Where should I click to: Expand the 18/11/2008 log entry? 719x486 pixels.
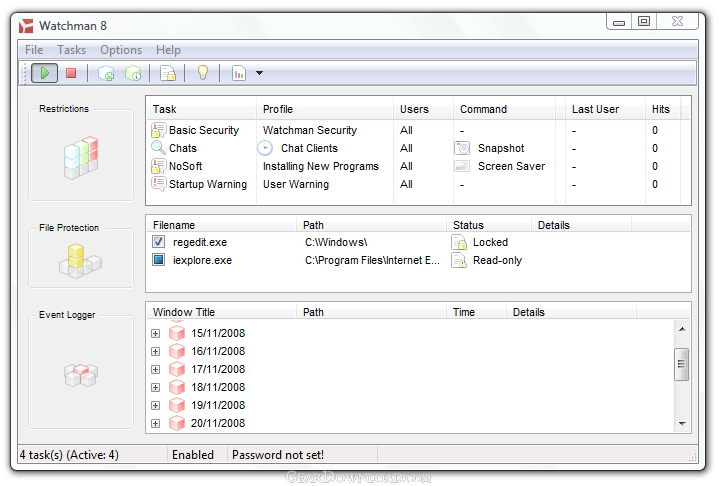click(155, 387)
